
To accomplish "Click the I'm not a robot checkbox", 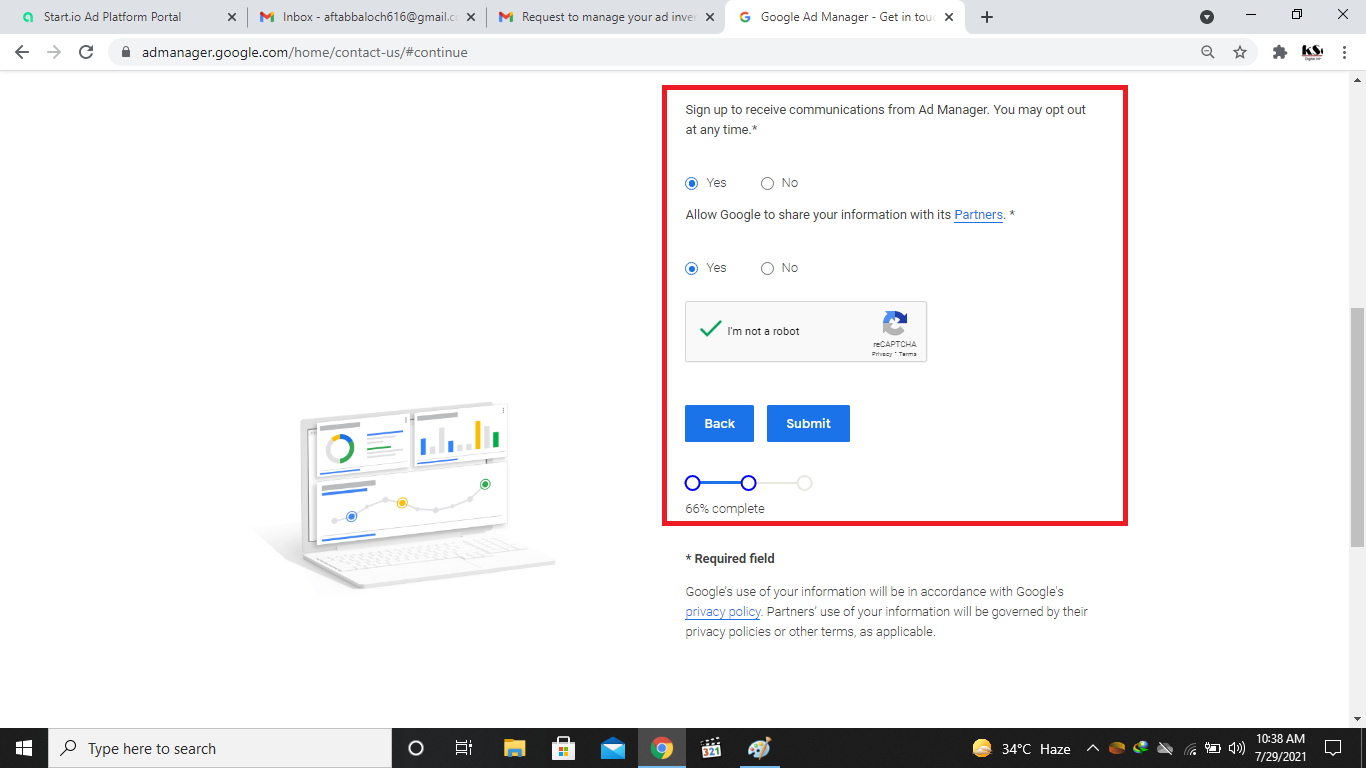I will point(711,330).
